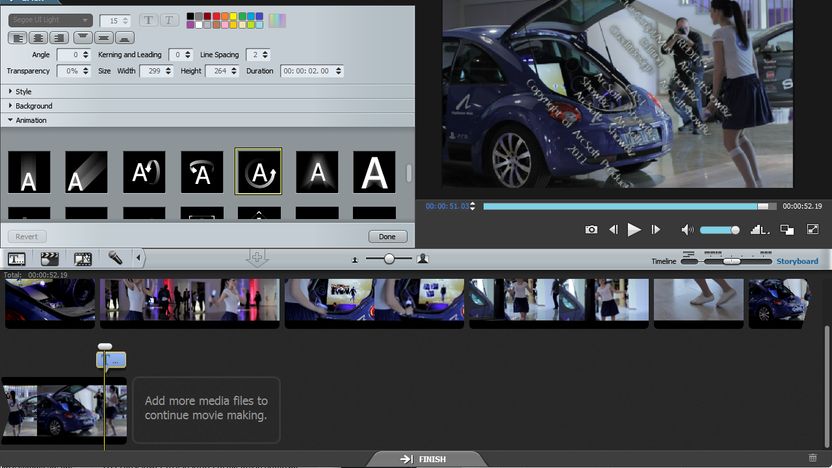Step back to the previous frame

pyautogui.click(x=613, y=230)
